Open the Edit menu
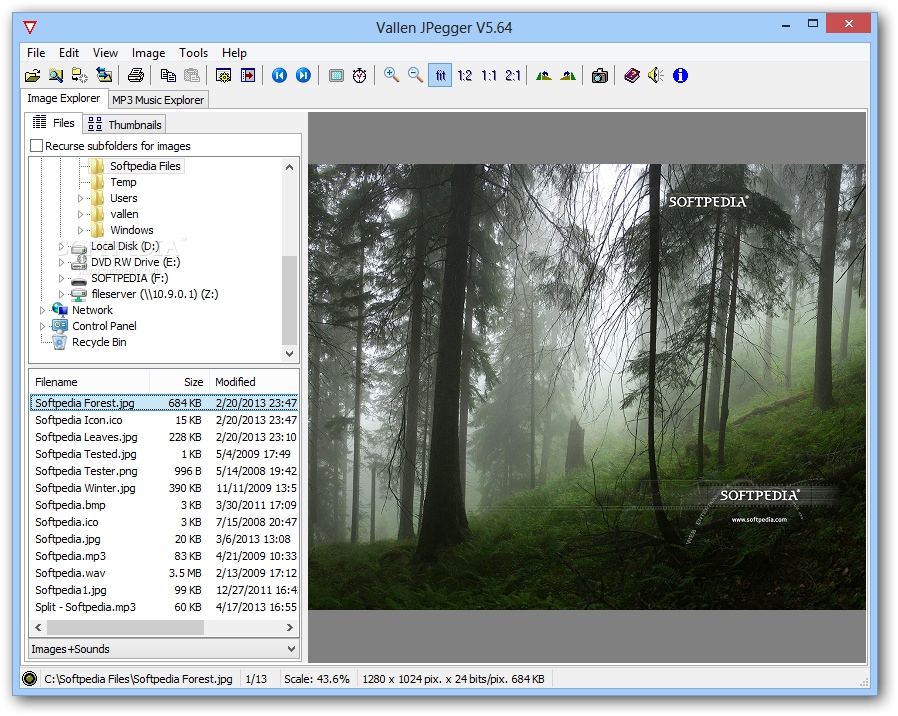 point(69,53)
